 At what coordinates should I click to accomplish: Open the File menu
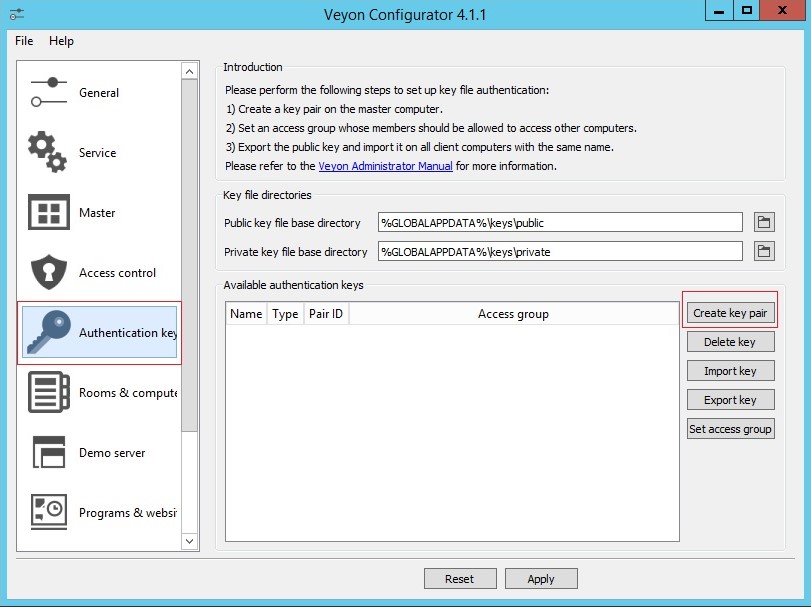[x=23, y=41]
